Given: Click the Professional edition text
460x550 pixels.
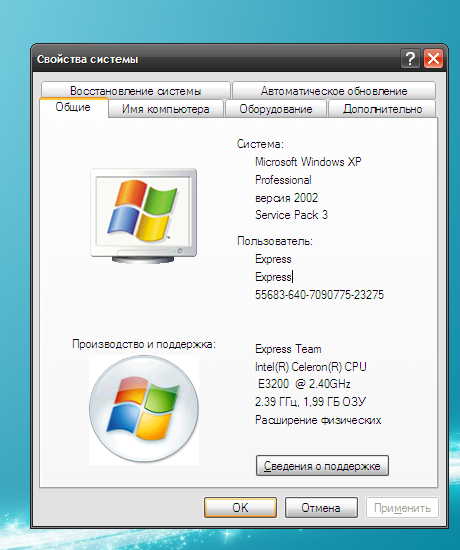Looking at the screenshot, I should [283, 180].
